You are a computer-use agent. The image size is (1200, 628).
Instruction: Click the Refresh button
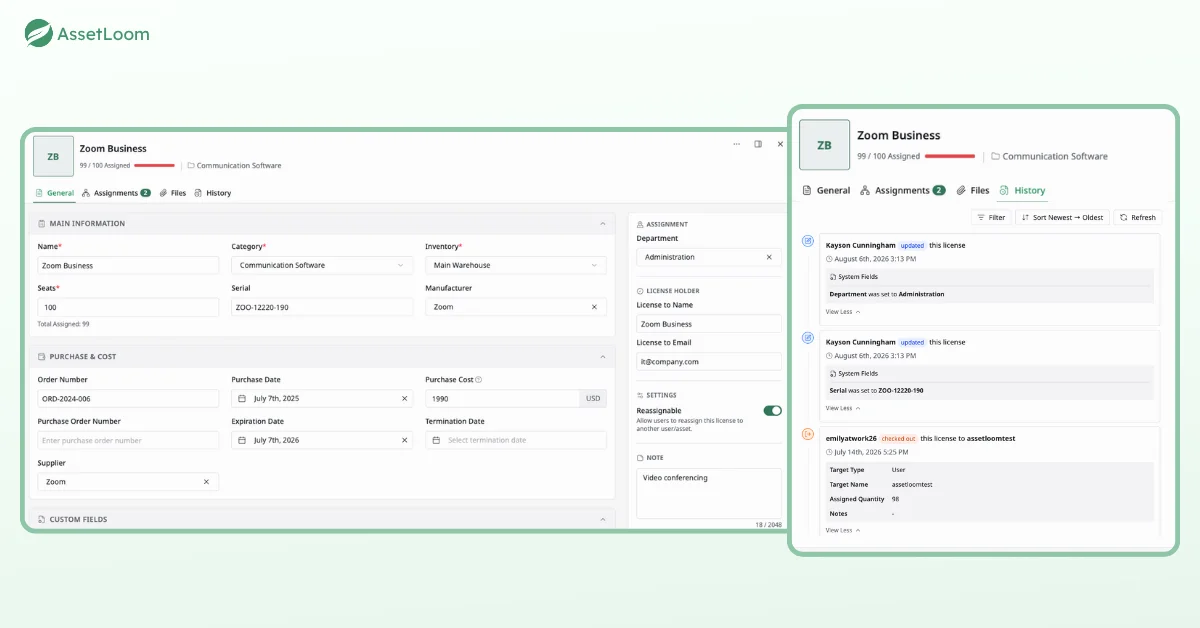tap(1138, 217)
